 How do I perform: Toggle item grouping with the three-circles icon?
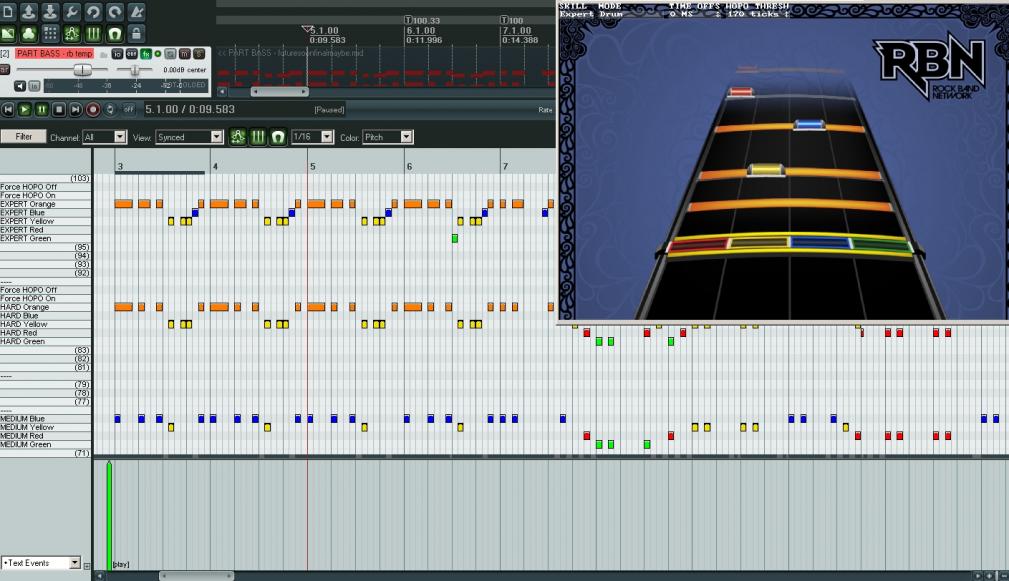coord(29,33)
